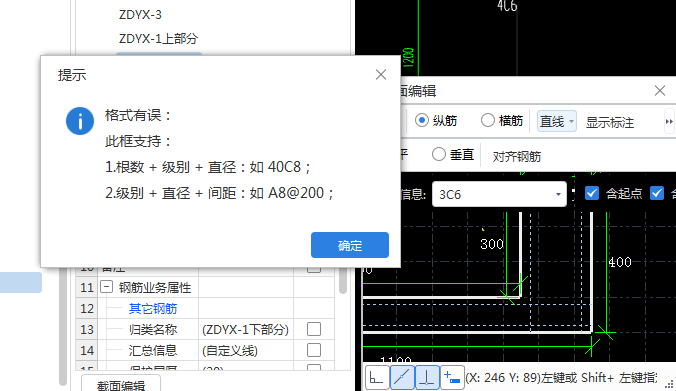Check the box in the 汇总信息 row

point(314,350)
